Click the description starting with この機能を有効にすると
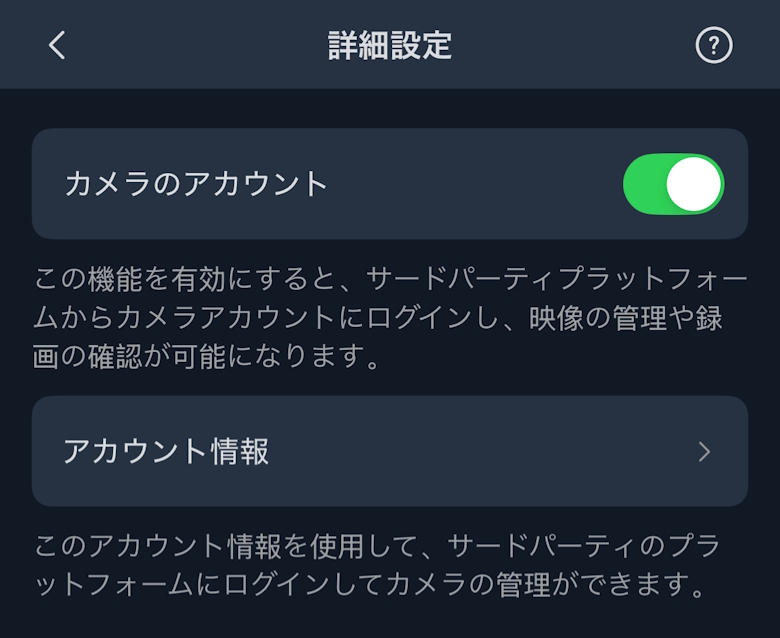 click(380, 318)
